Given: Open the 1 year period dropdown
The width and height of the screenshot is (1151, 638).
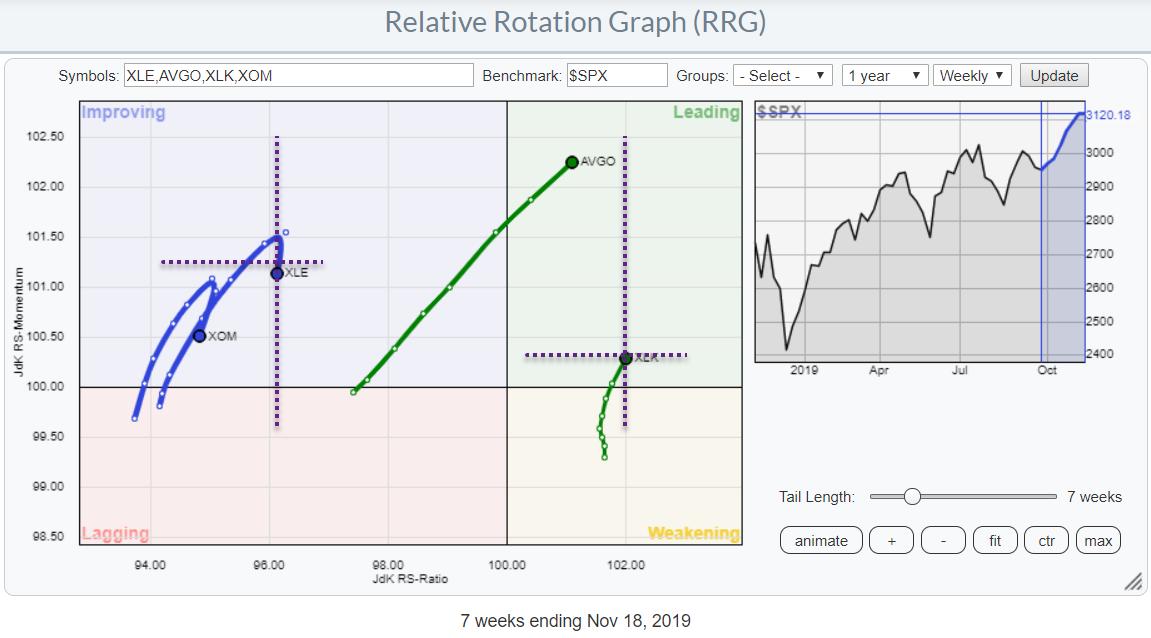Looking at the screenshot, I should (884, 76).
